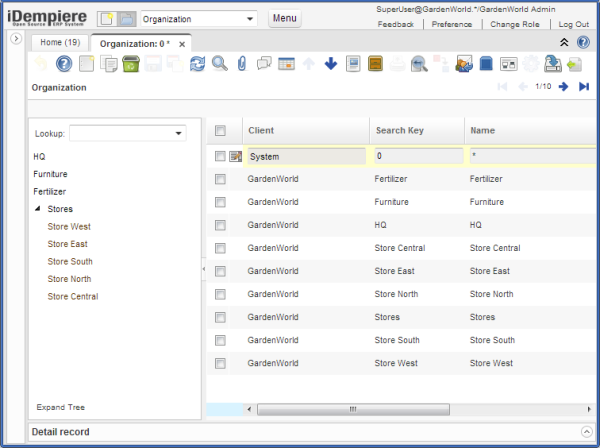Screen dimensions: 600x448
Task: Open the Report icon in the toolbar
Action: pyautogui.click(x=353, y=64)
